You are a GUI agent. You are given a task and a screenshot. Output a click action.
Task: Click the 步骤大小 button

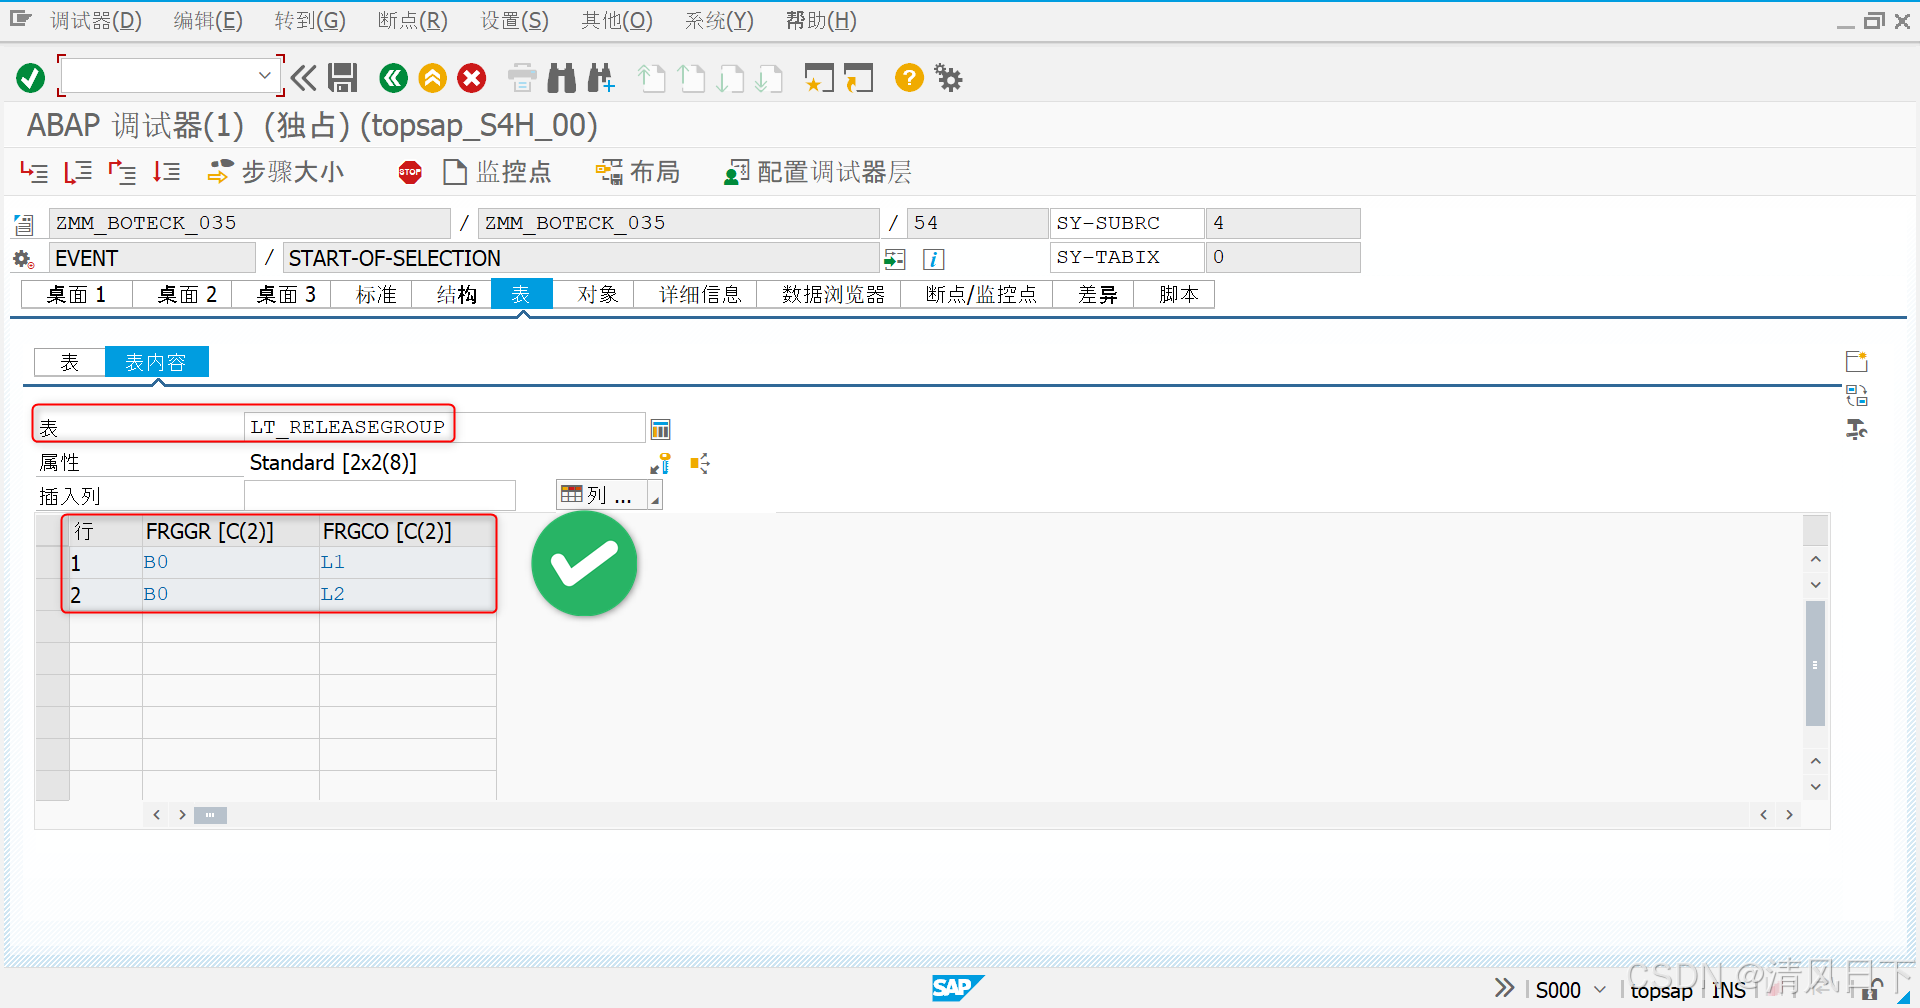276,172
